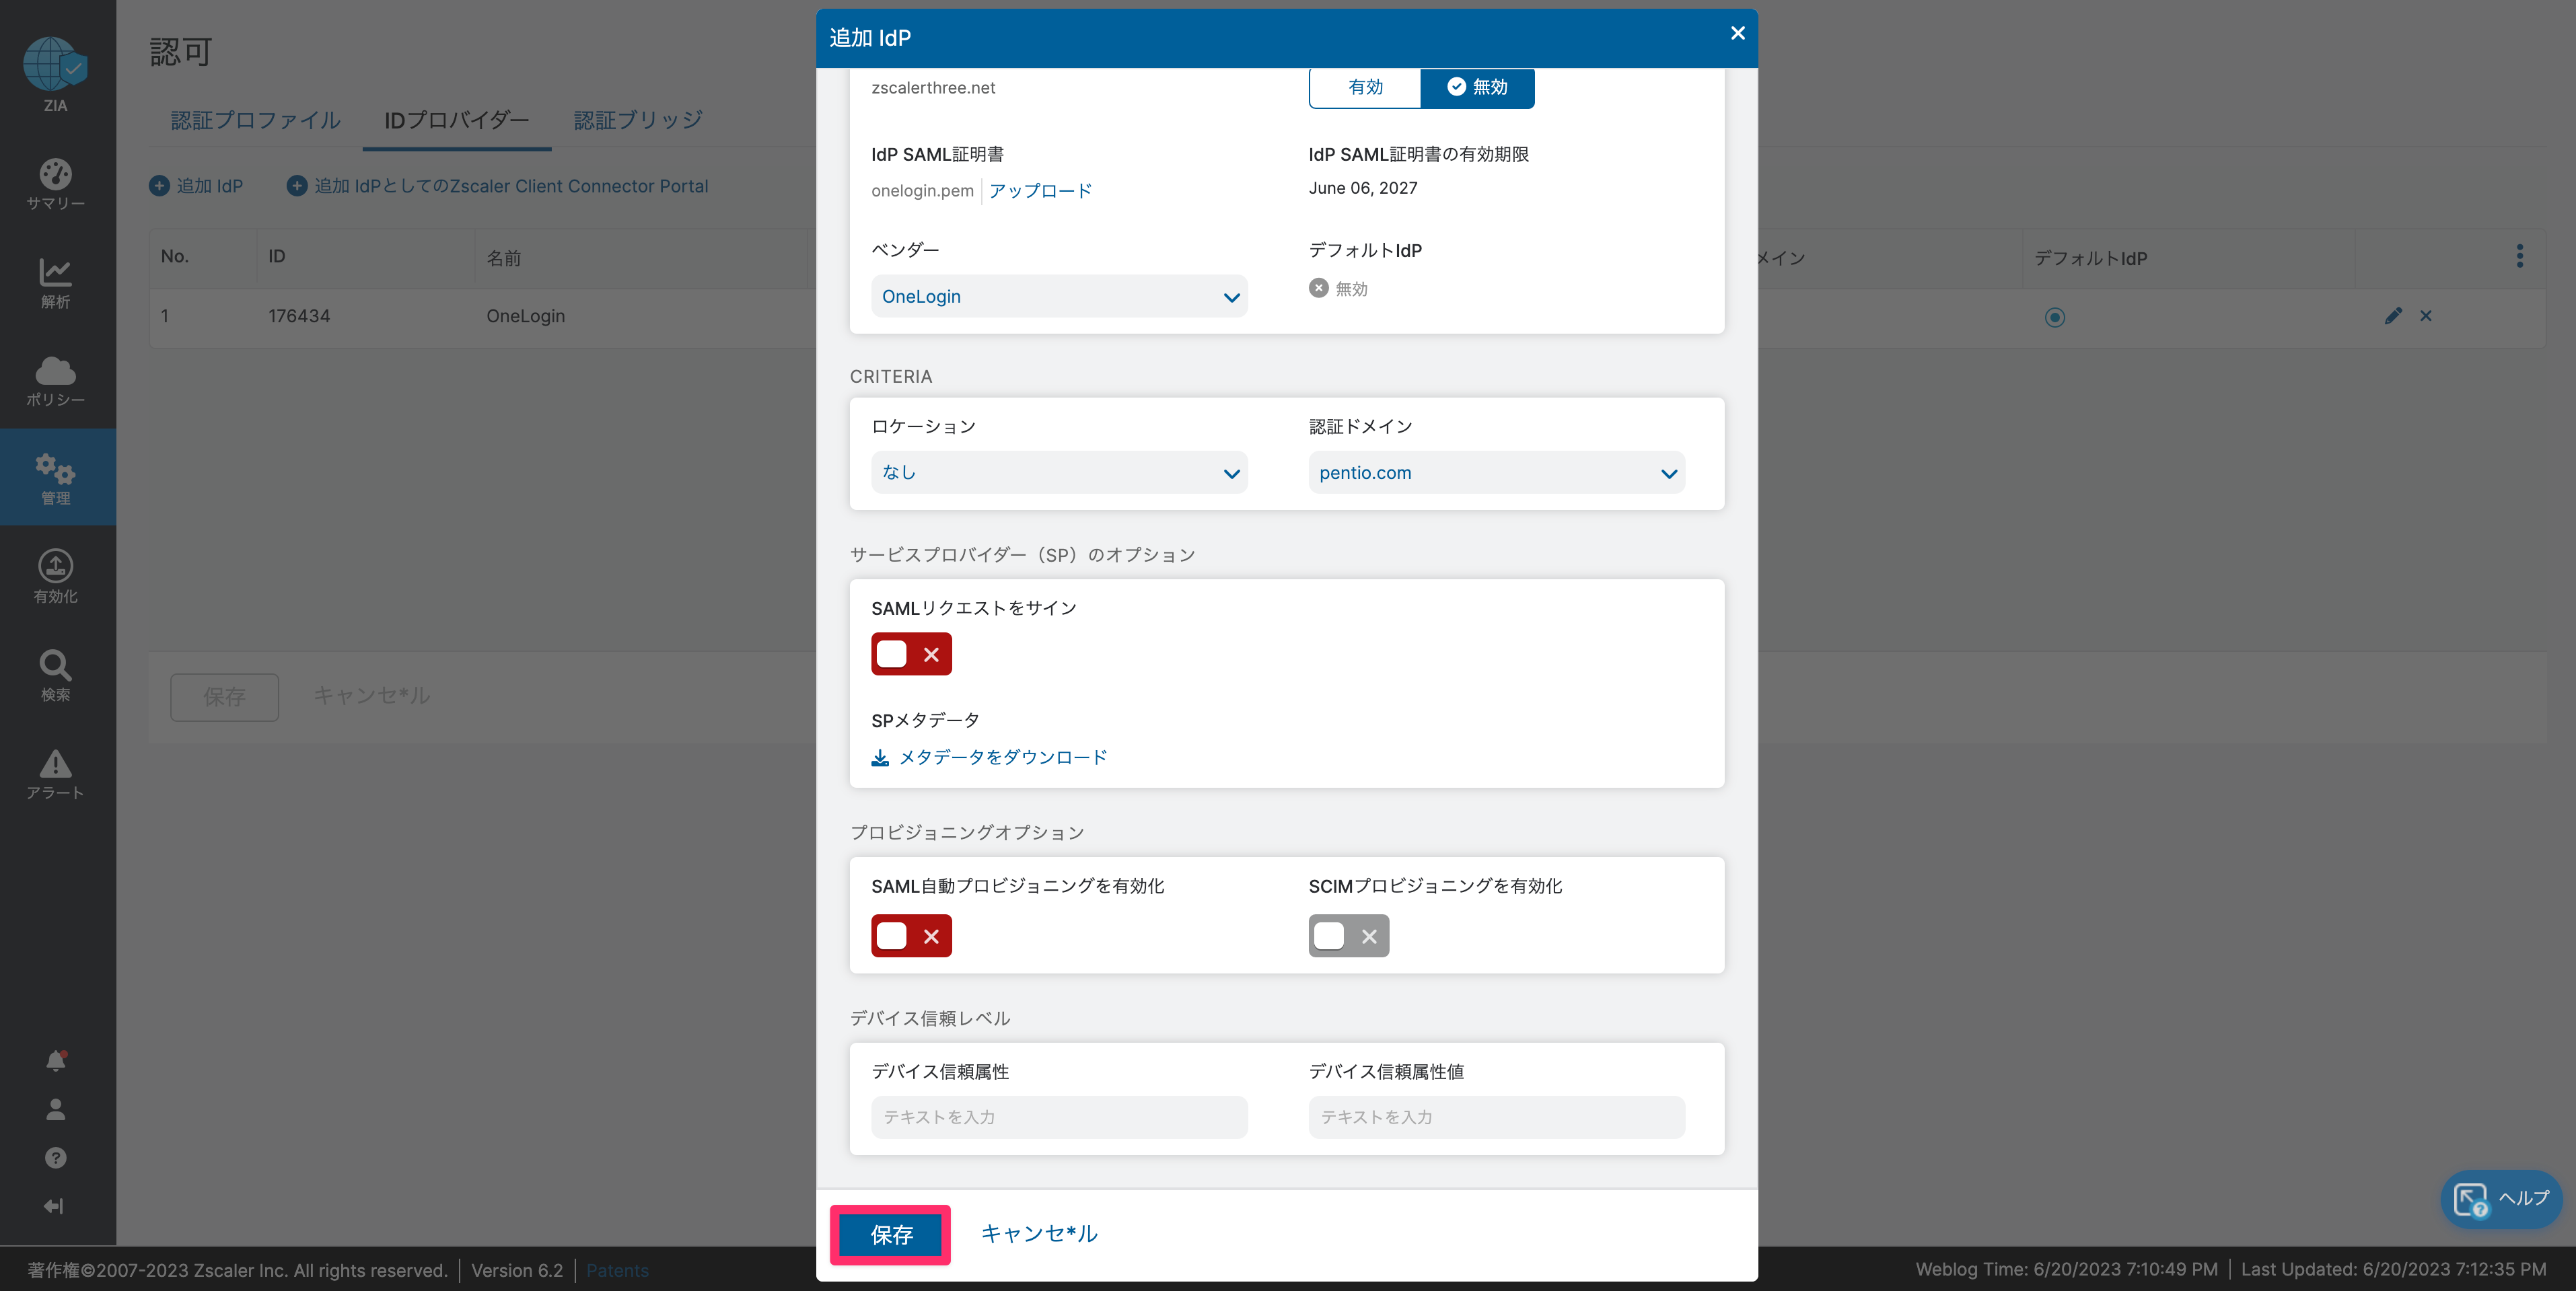Click the June 06, 2027 expiry date
Viewport: 2576px width, 1291px height.
pyautogui.click(x=1362, y=188)
